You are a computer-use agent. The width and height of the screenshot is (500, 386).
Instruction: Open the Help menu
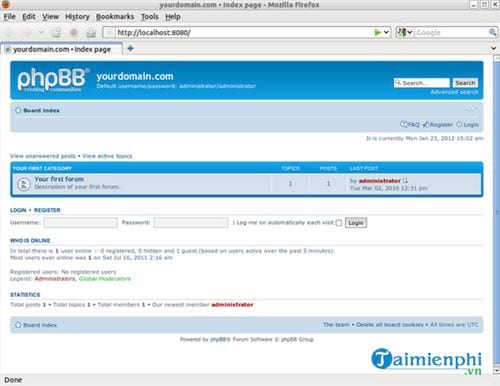[x=173, y=17]
